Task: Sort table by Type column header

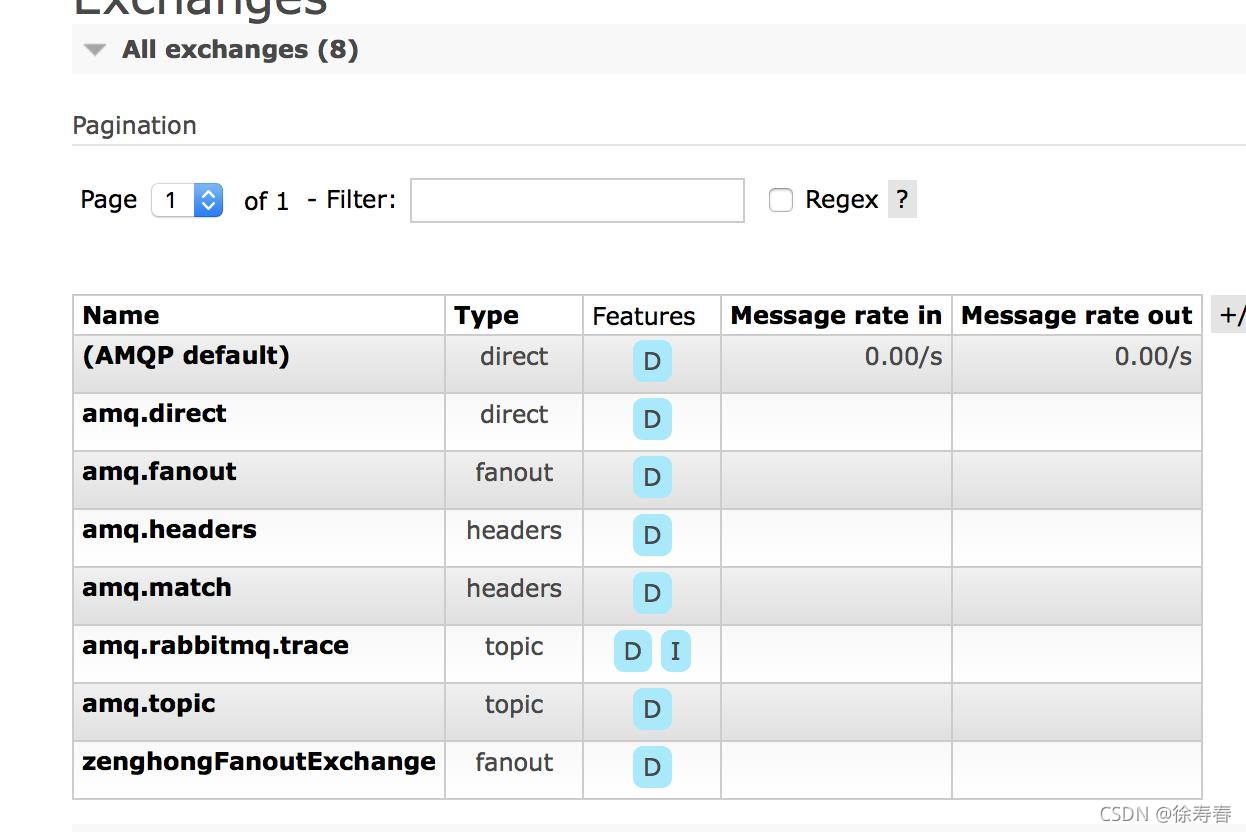Action: point(486,316)
